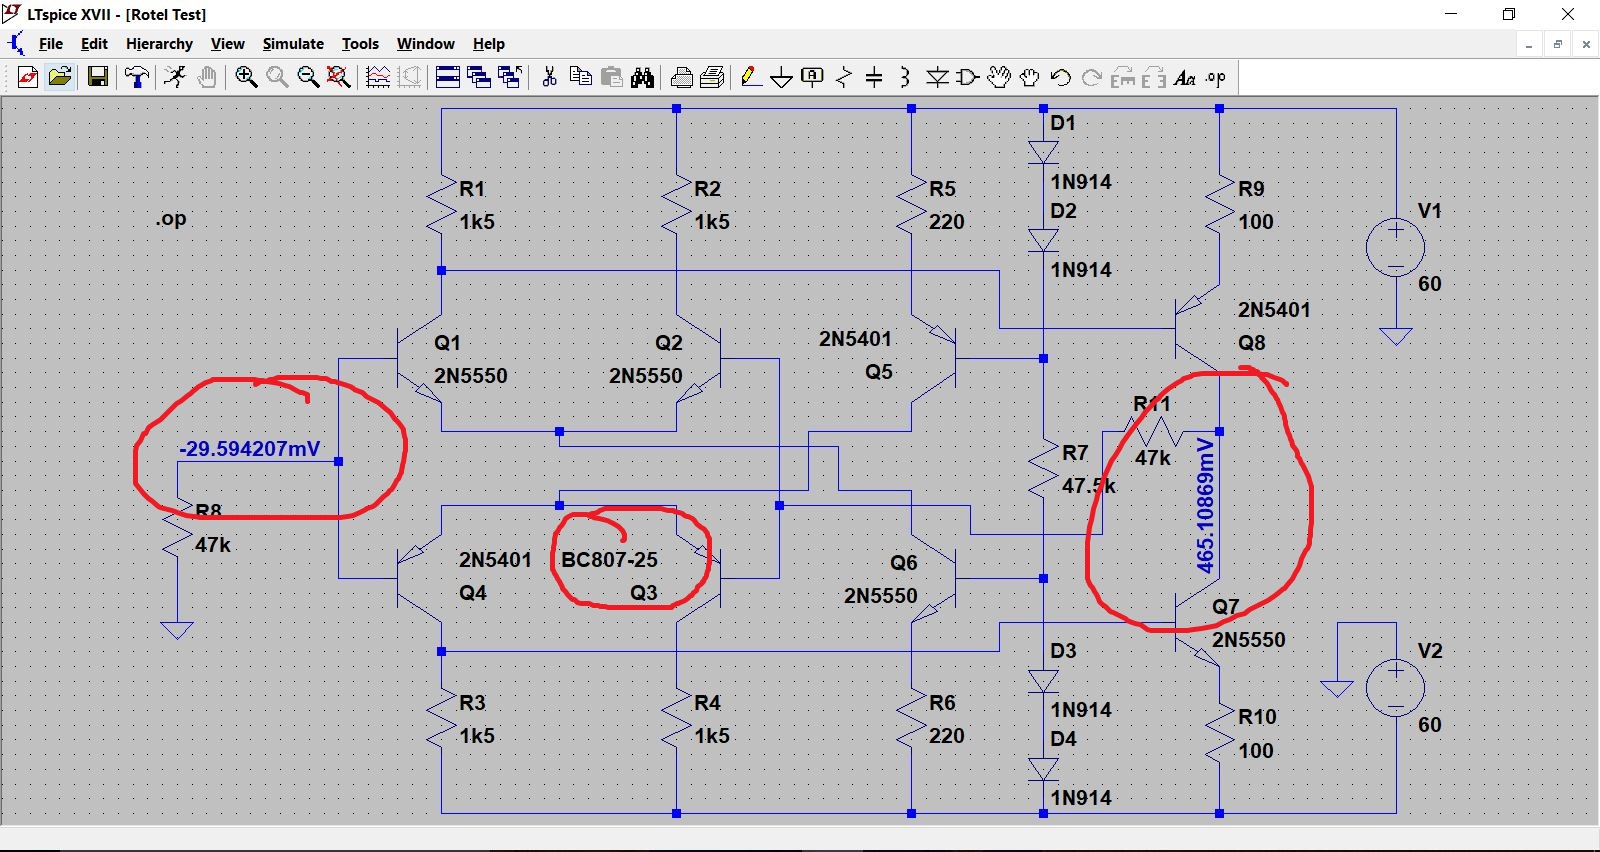Select the Drag closed-hand tool
The height and width of the screenshot is (852, 1600).
pyautogui.click(x=1030, y=77)
